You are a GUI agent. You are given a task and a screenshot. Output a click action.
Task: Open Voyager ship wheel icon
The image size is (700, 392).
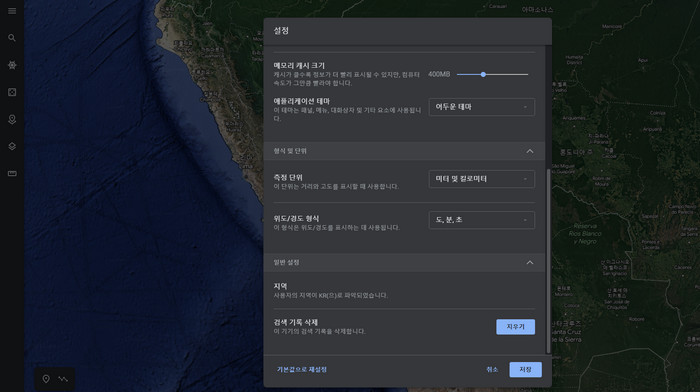coord(12,65)
